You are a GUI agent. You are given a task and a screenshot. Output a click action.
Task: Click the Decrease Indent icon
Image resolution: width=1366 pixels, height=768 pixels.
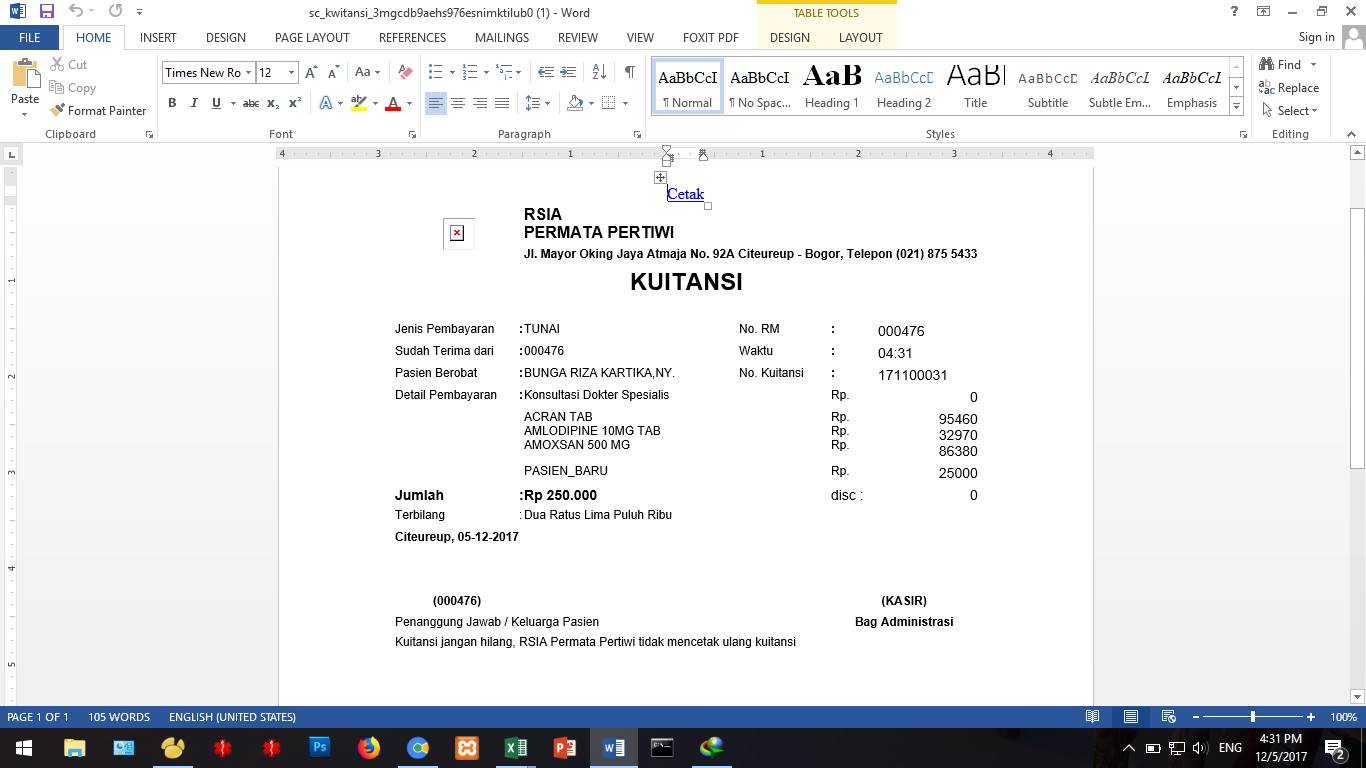(546, 73)
